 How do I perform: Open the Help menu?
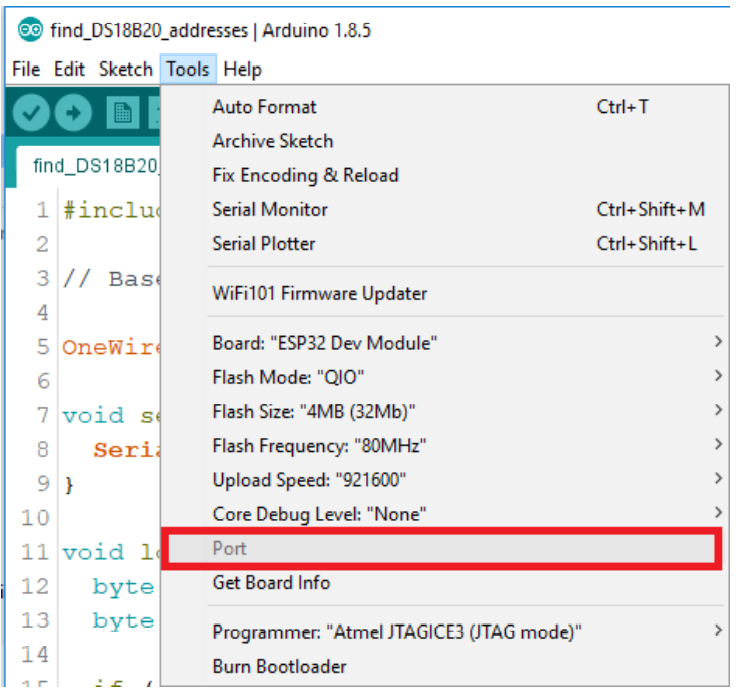tap(242, 69)
